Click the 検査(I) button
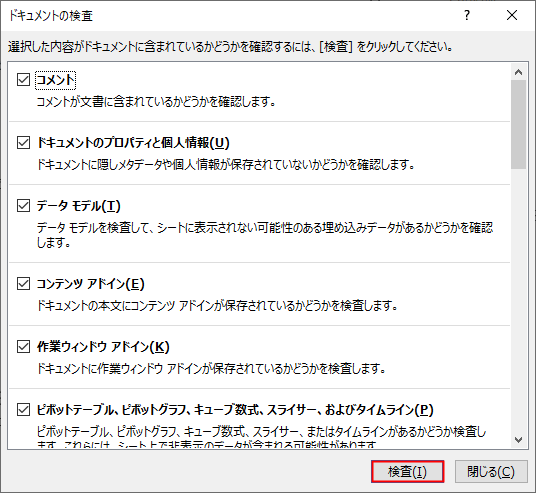The width and height of the screenshot is (536, 493). [407, 472]
